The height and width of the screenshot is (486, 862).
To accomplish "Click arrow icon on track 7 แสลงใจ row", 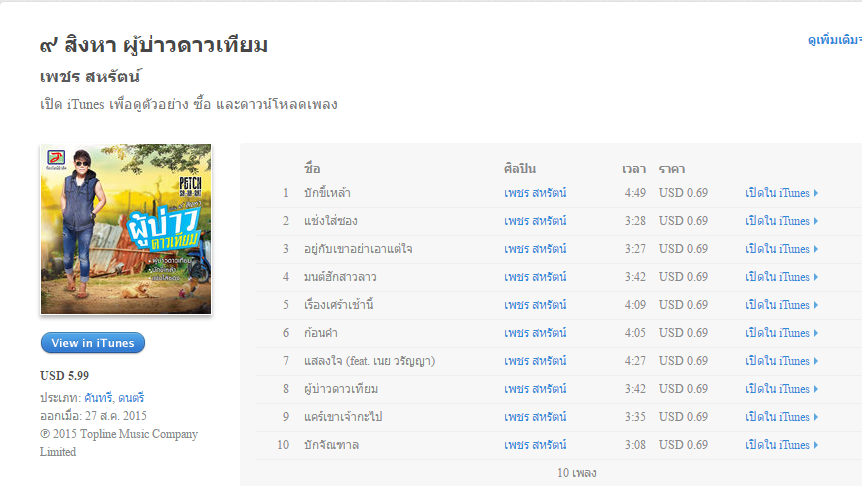I will tap(816, 361).
